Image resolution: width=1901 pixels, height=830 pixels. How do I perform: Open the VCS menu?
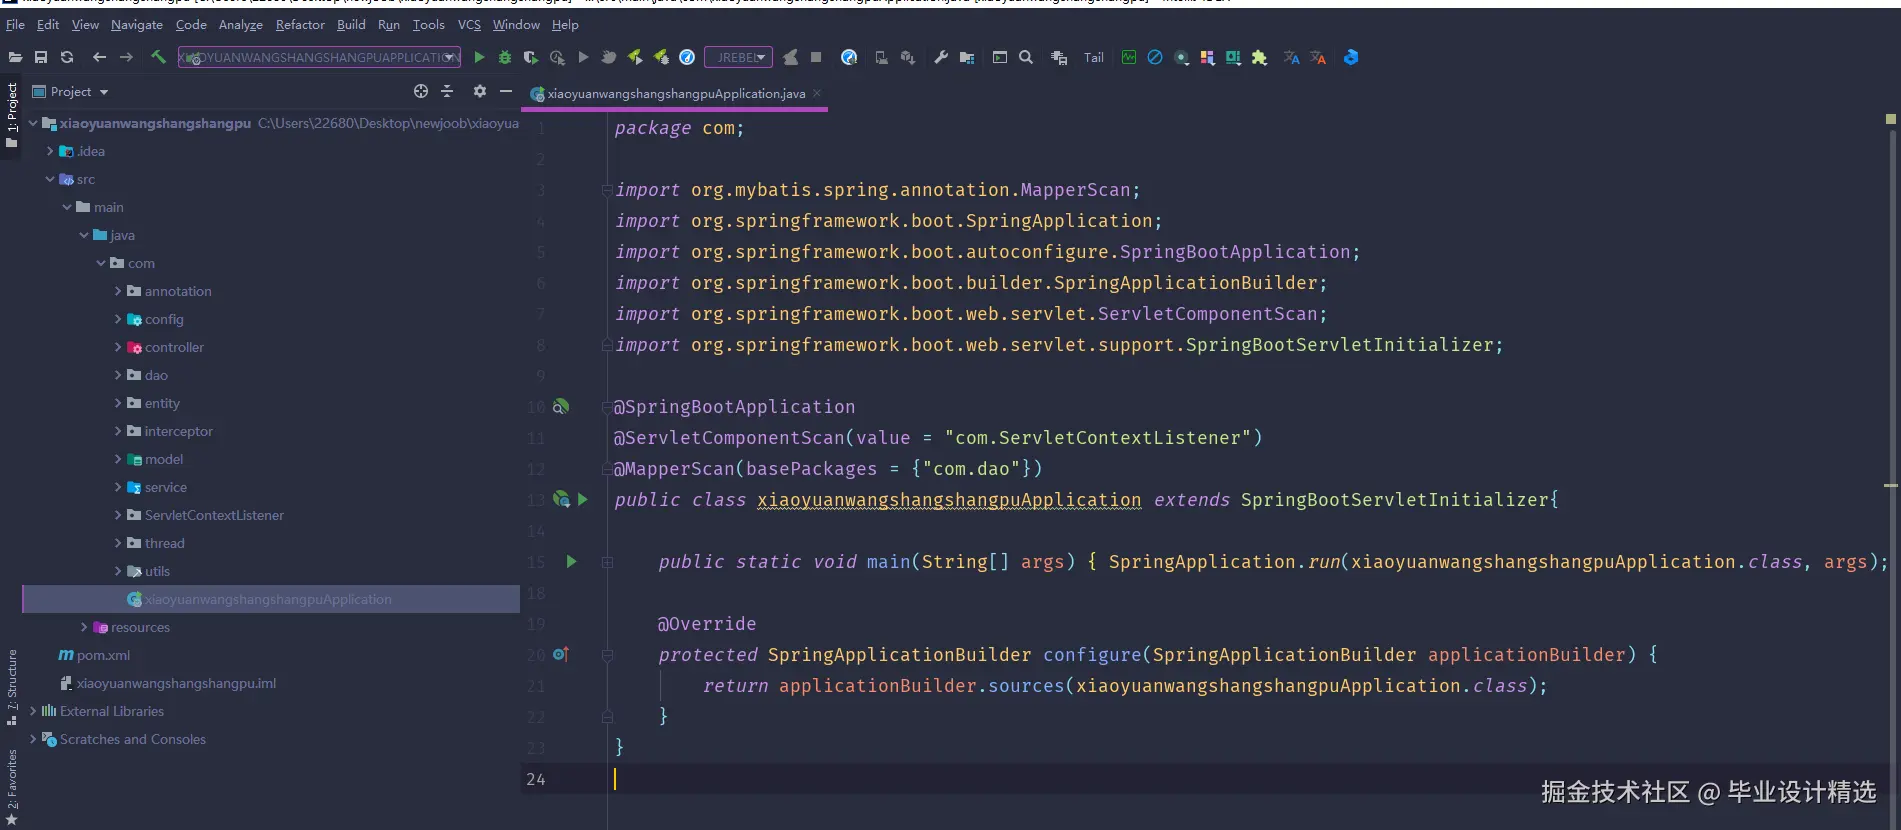click(x=469, y=25)
